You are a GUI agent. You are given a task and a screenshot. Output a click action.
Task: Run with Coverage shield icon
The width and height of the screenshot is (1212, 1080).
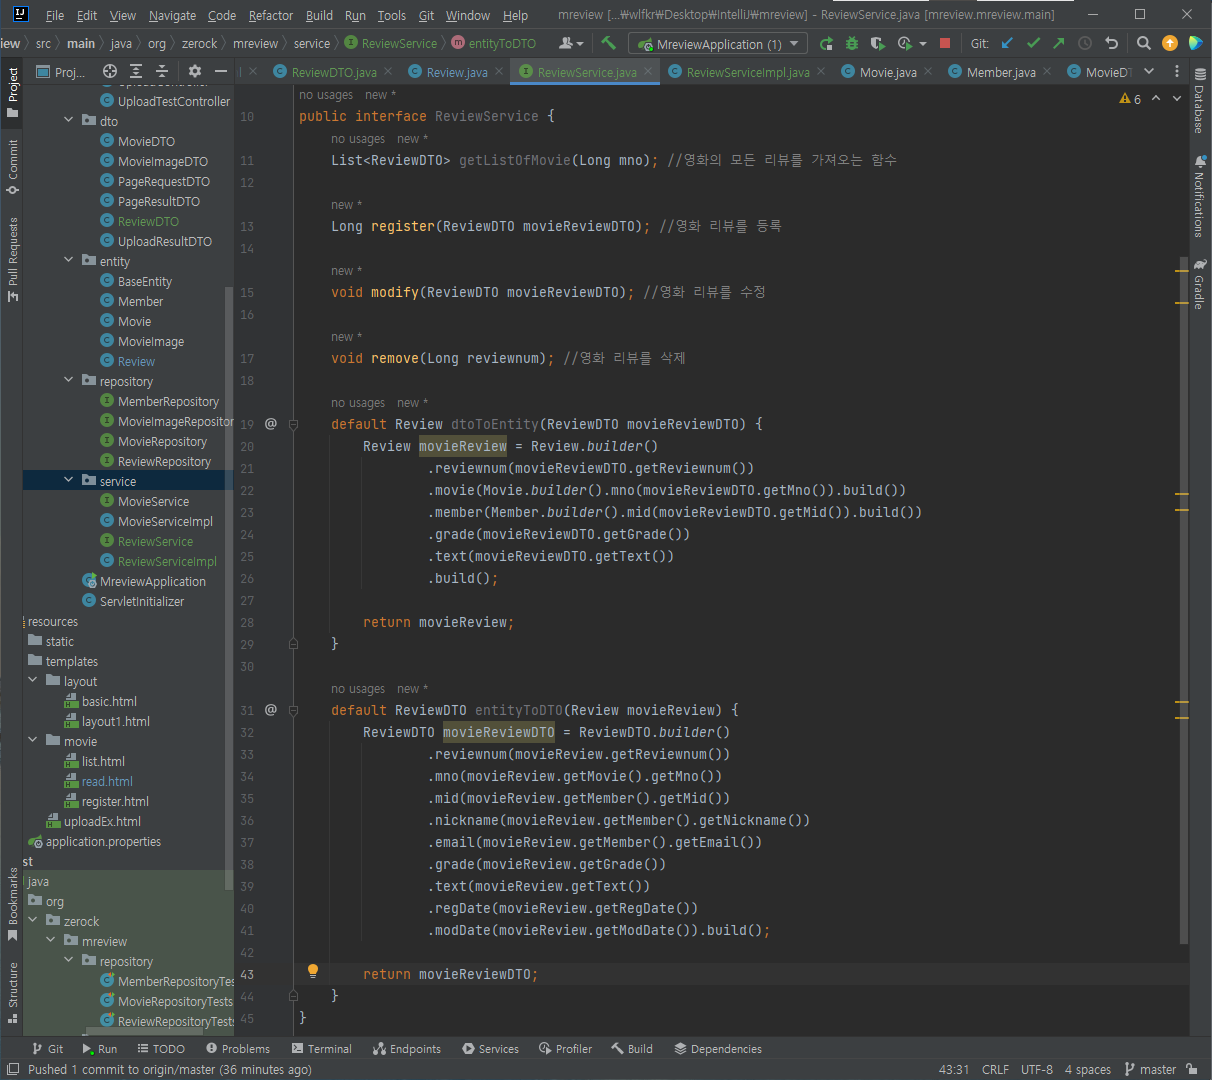(878, 44)
